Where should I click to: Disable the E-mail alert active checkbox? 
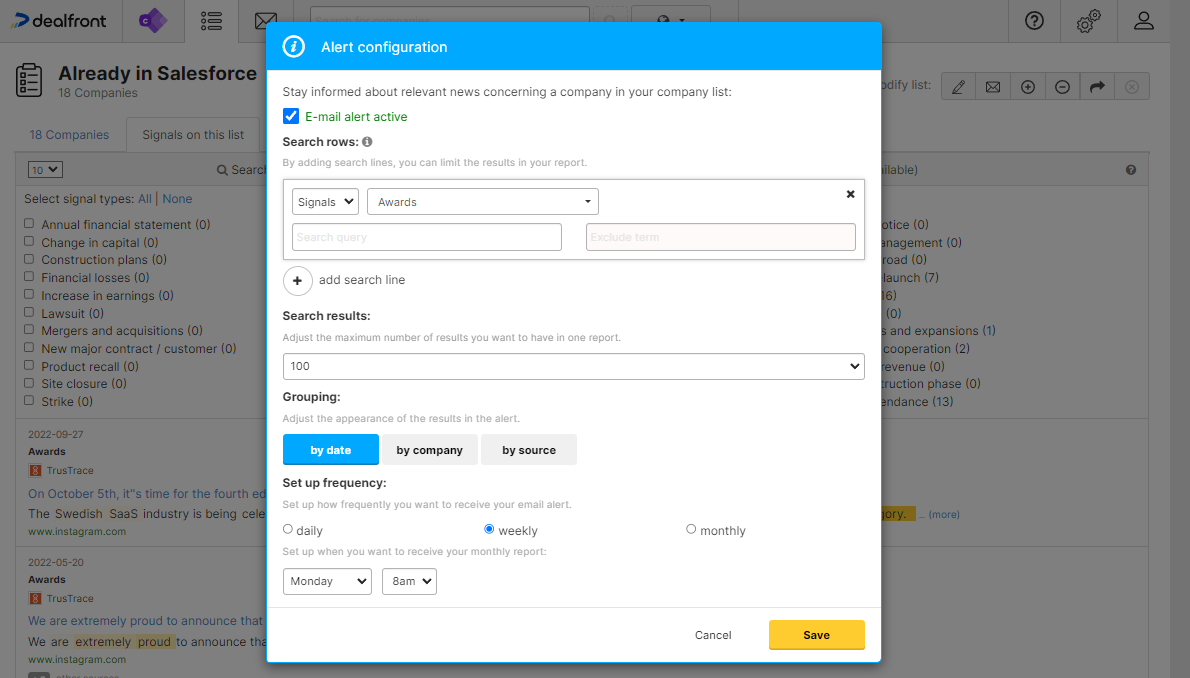tap(290, 115)
